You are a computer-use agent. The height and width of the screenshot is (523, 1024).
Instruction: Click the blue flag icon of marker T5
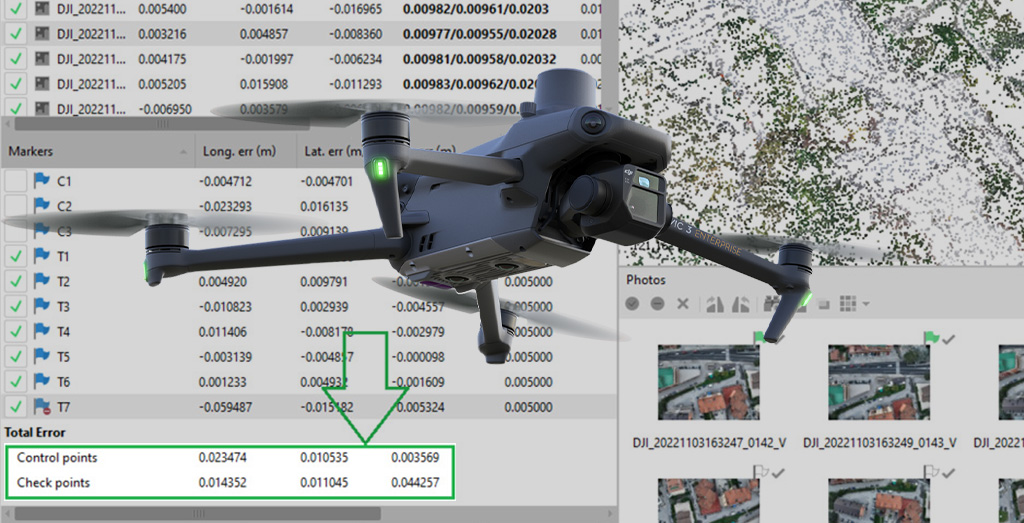(42, 357)
